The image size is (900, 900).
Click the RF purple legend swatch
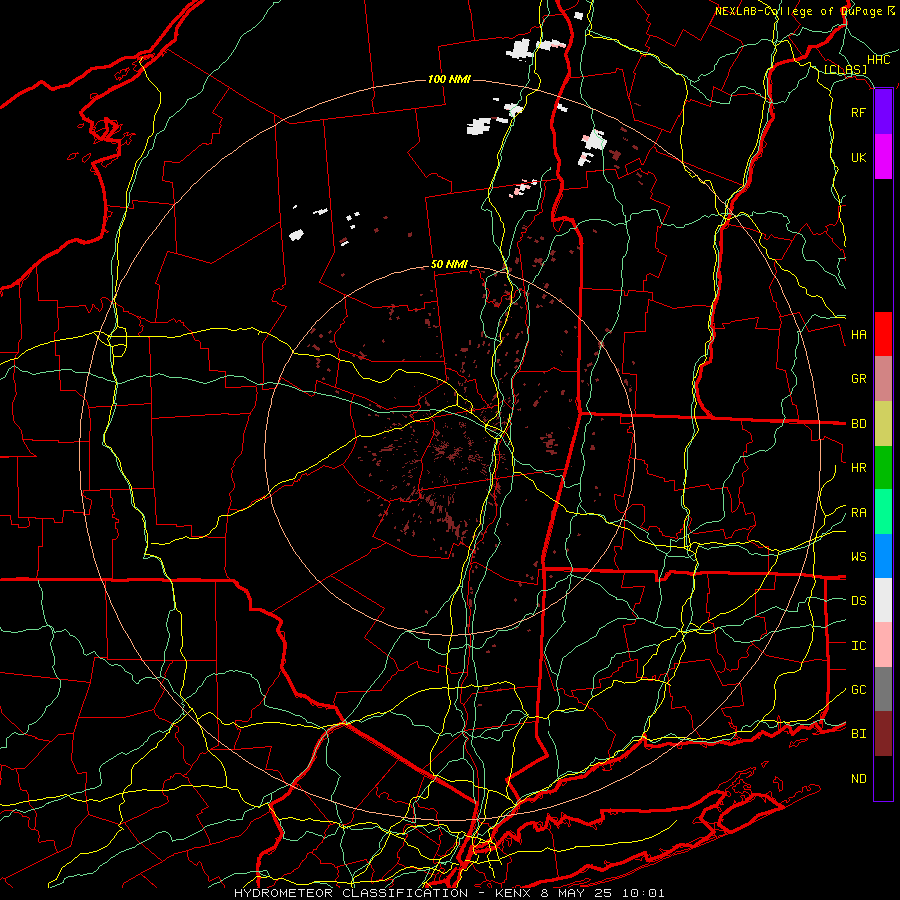tap(883, 112)
